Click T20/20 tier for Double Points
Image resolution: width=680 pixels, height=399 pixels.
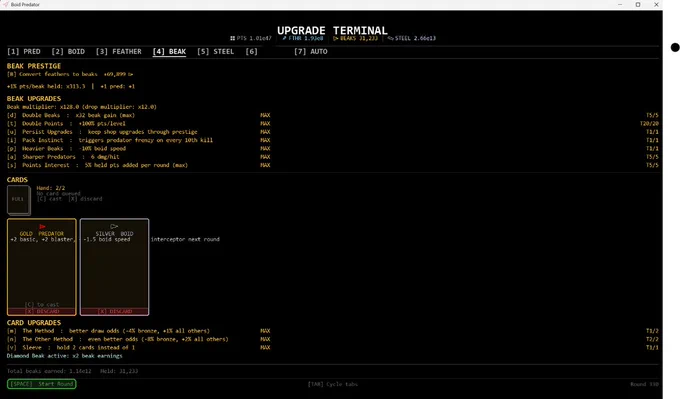[x=649, y=124]
